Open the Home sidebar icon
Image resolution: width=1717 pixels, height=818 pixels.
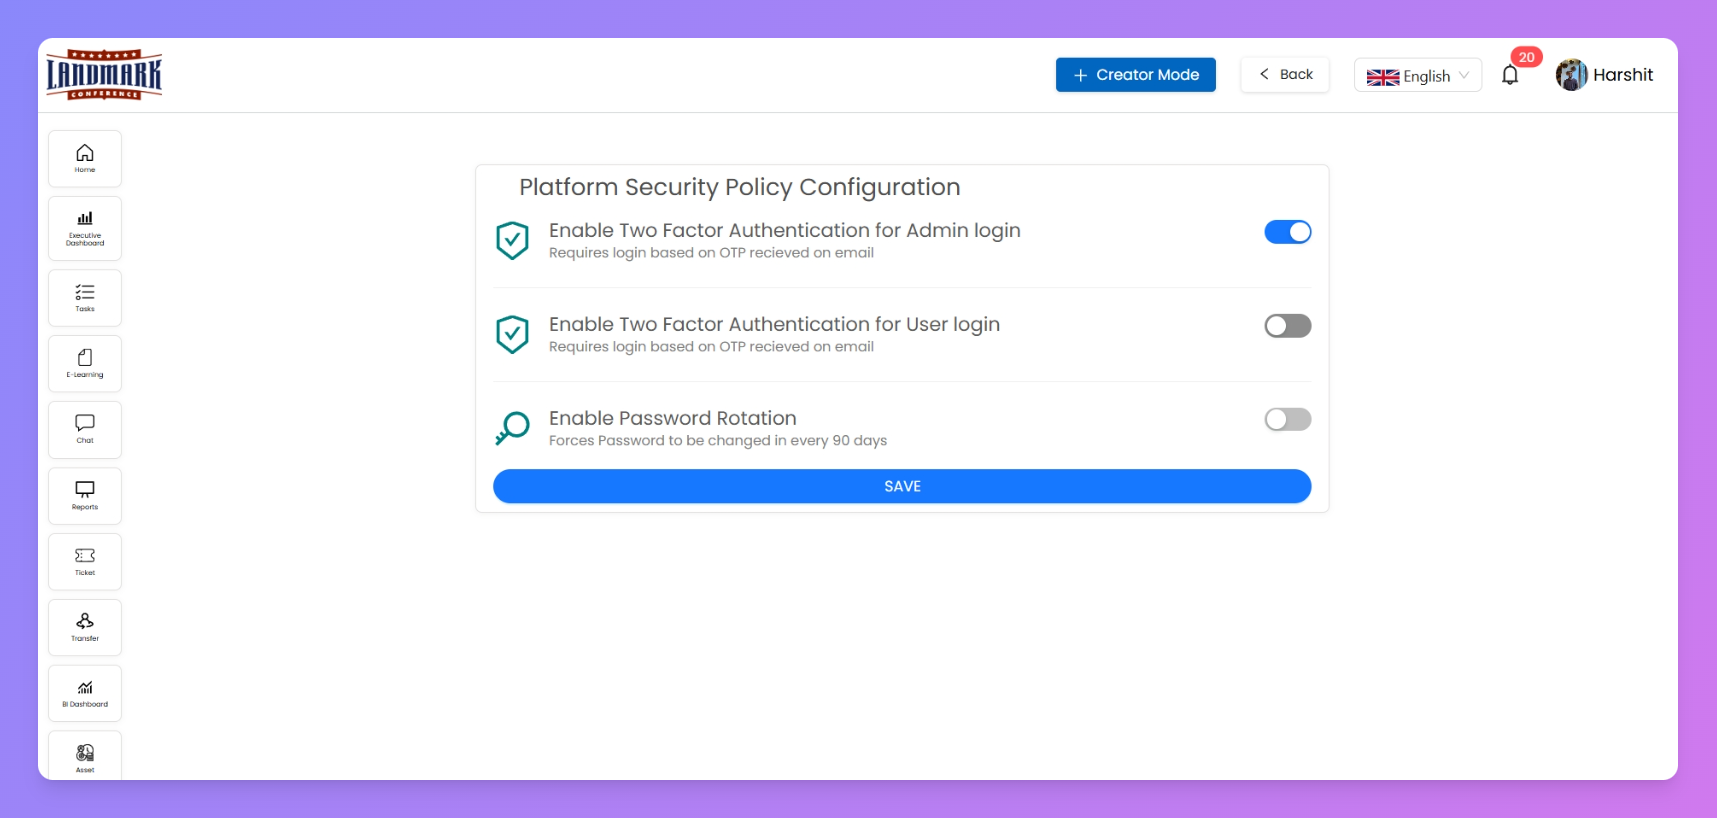click(85, 158)
